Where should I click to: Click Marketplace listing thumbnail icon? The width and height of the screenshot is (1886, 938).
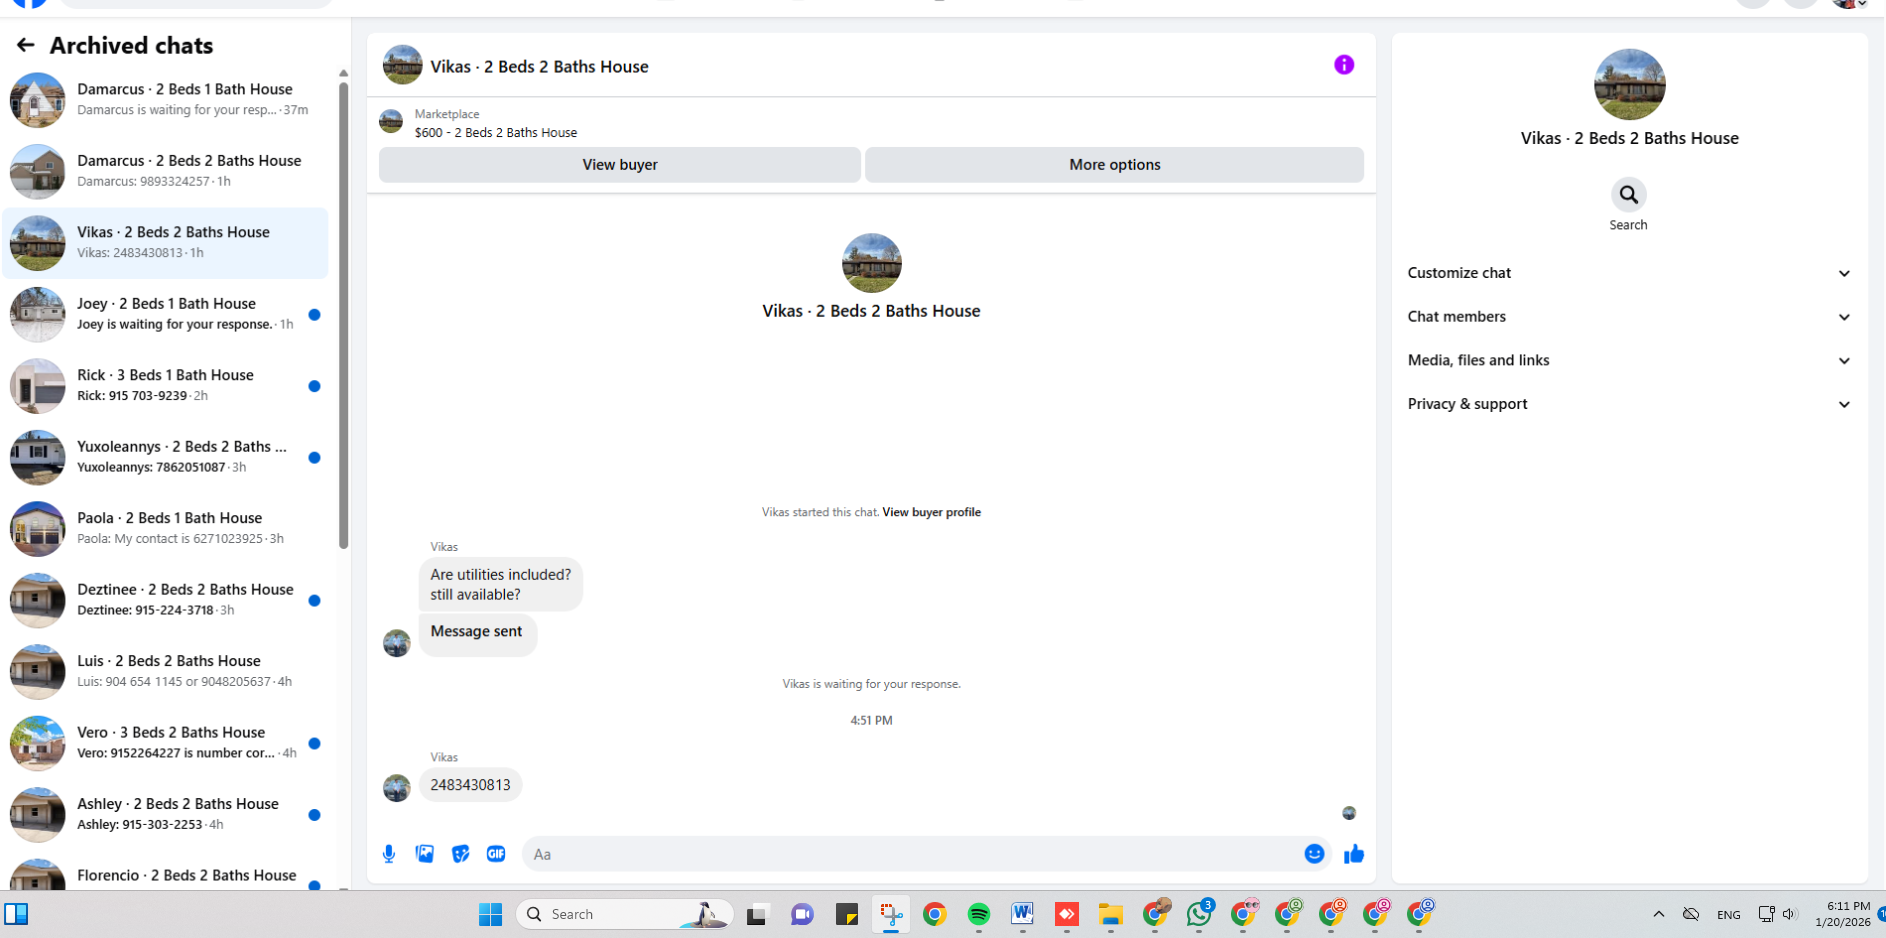pos(391,122)
